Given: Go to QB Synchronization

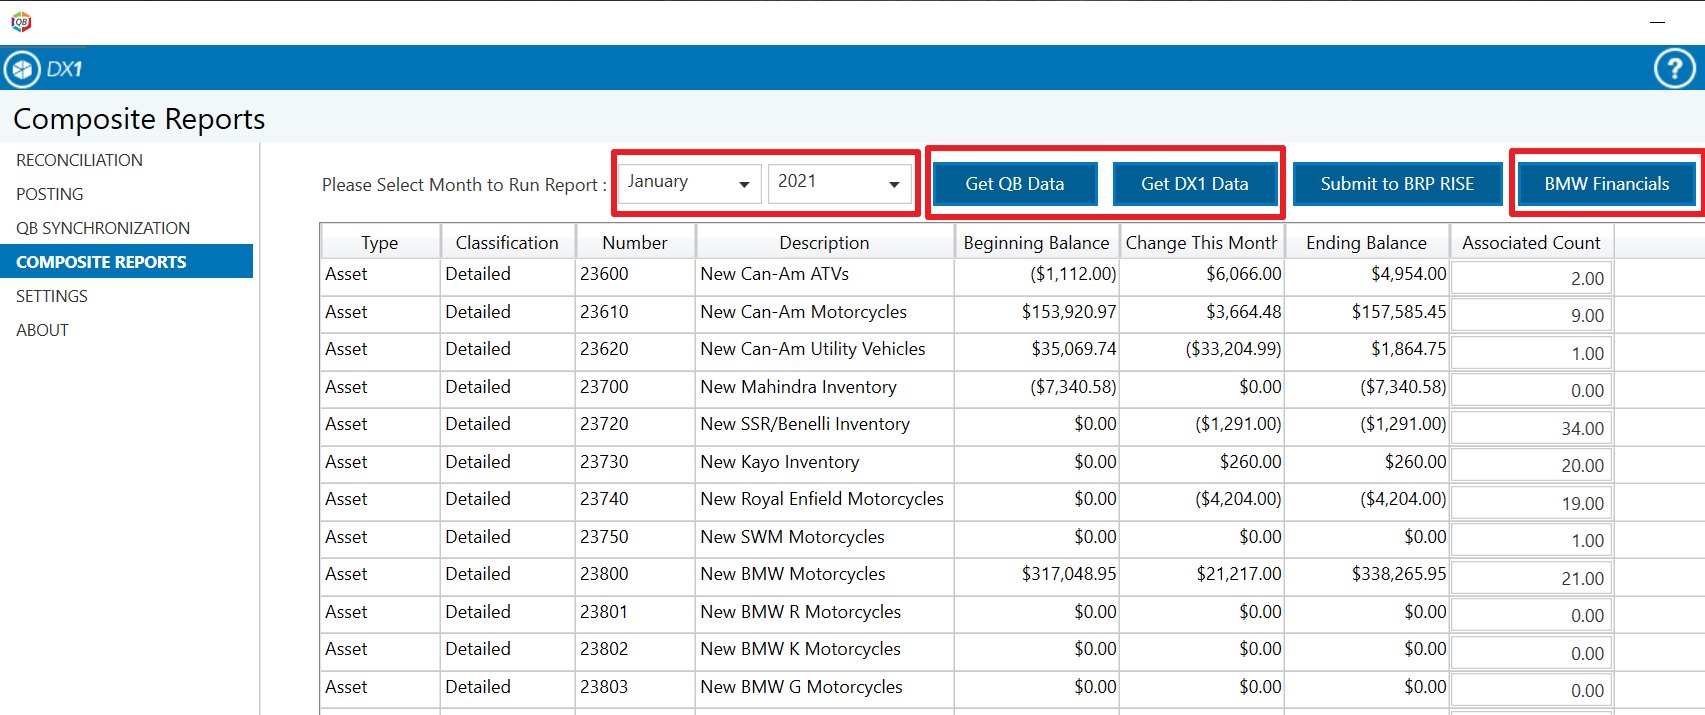Looking at the screenshot, I should pos(102,228).
